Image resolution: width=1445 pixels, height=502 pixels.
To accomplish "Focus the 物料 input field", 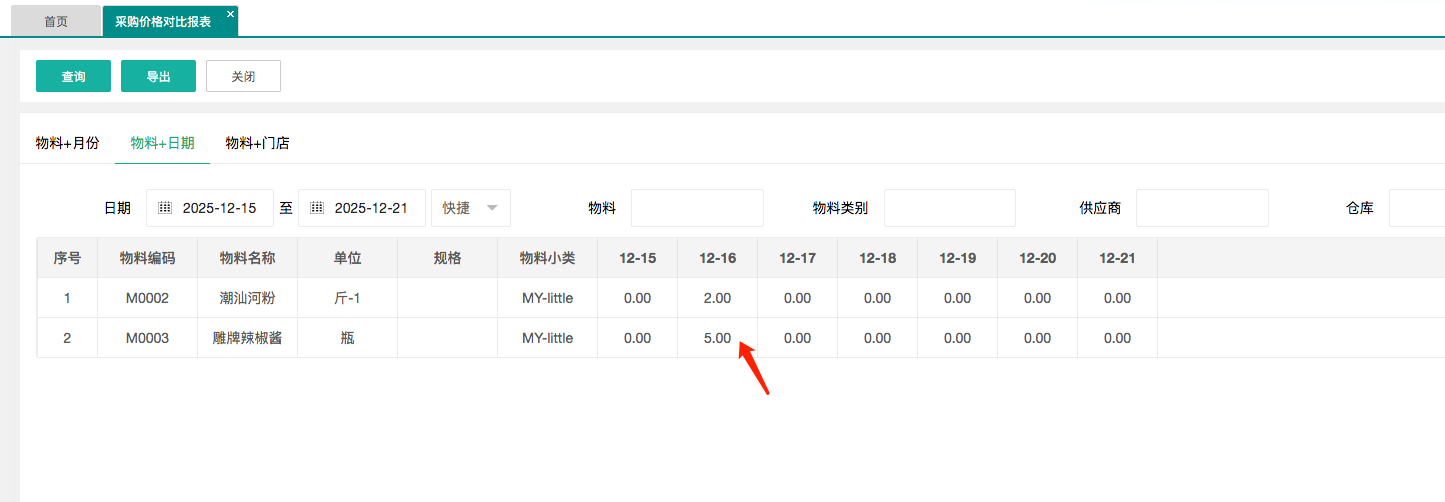I will pos(697,208).
